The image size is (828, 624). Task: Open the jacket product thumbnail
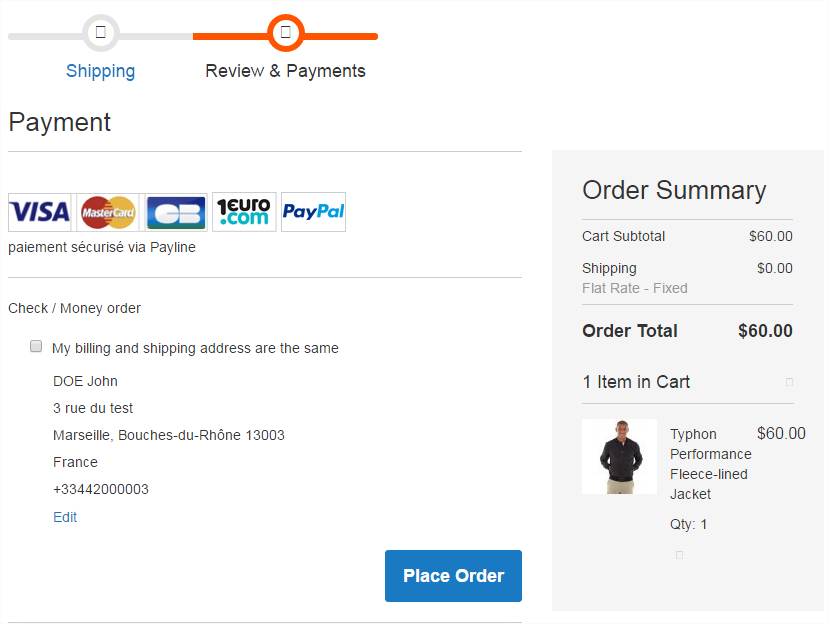click(x=619, y=456)
